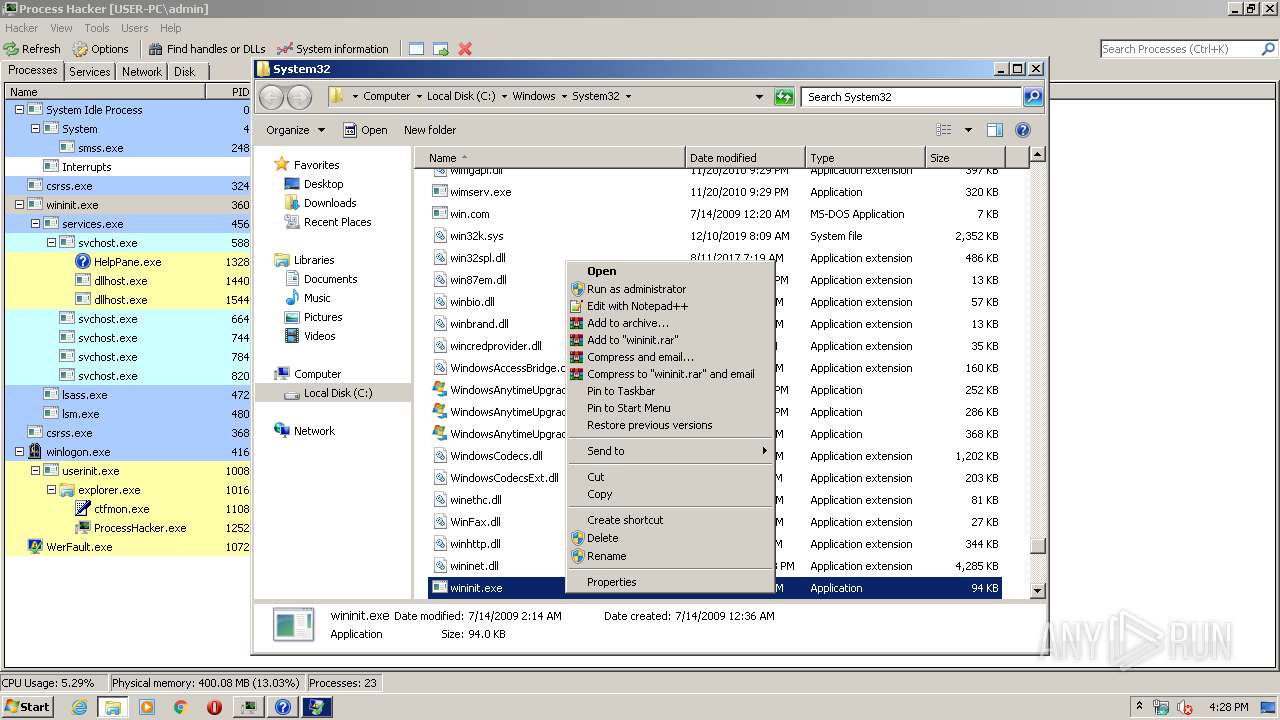Select the Desktop favorite in sidebar
The image size is (1280, 720).
[323, 184]
